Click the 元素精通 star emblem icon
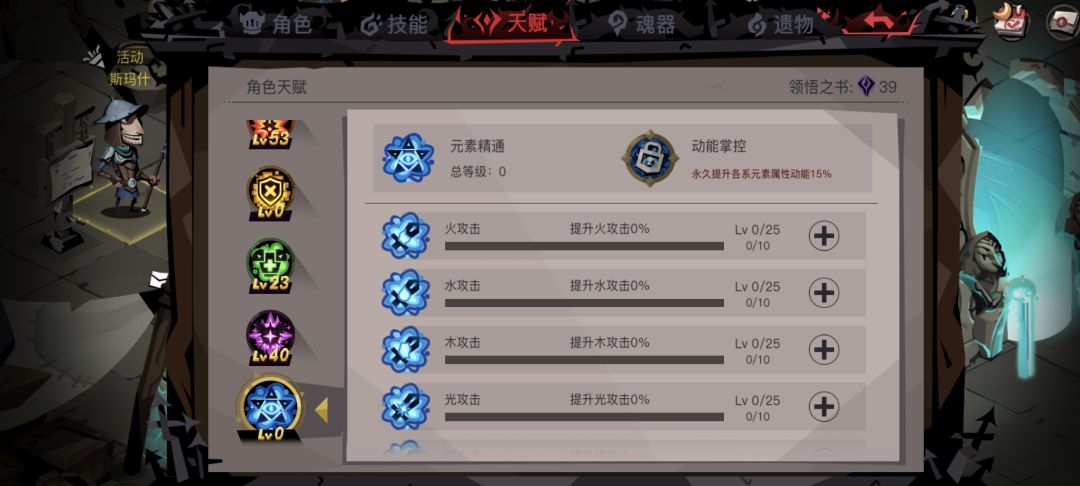The height and width of the screenshot is (486, 1080). point(406,158)
